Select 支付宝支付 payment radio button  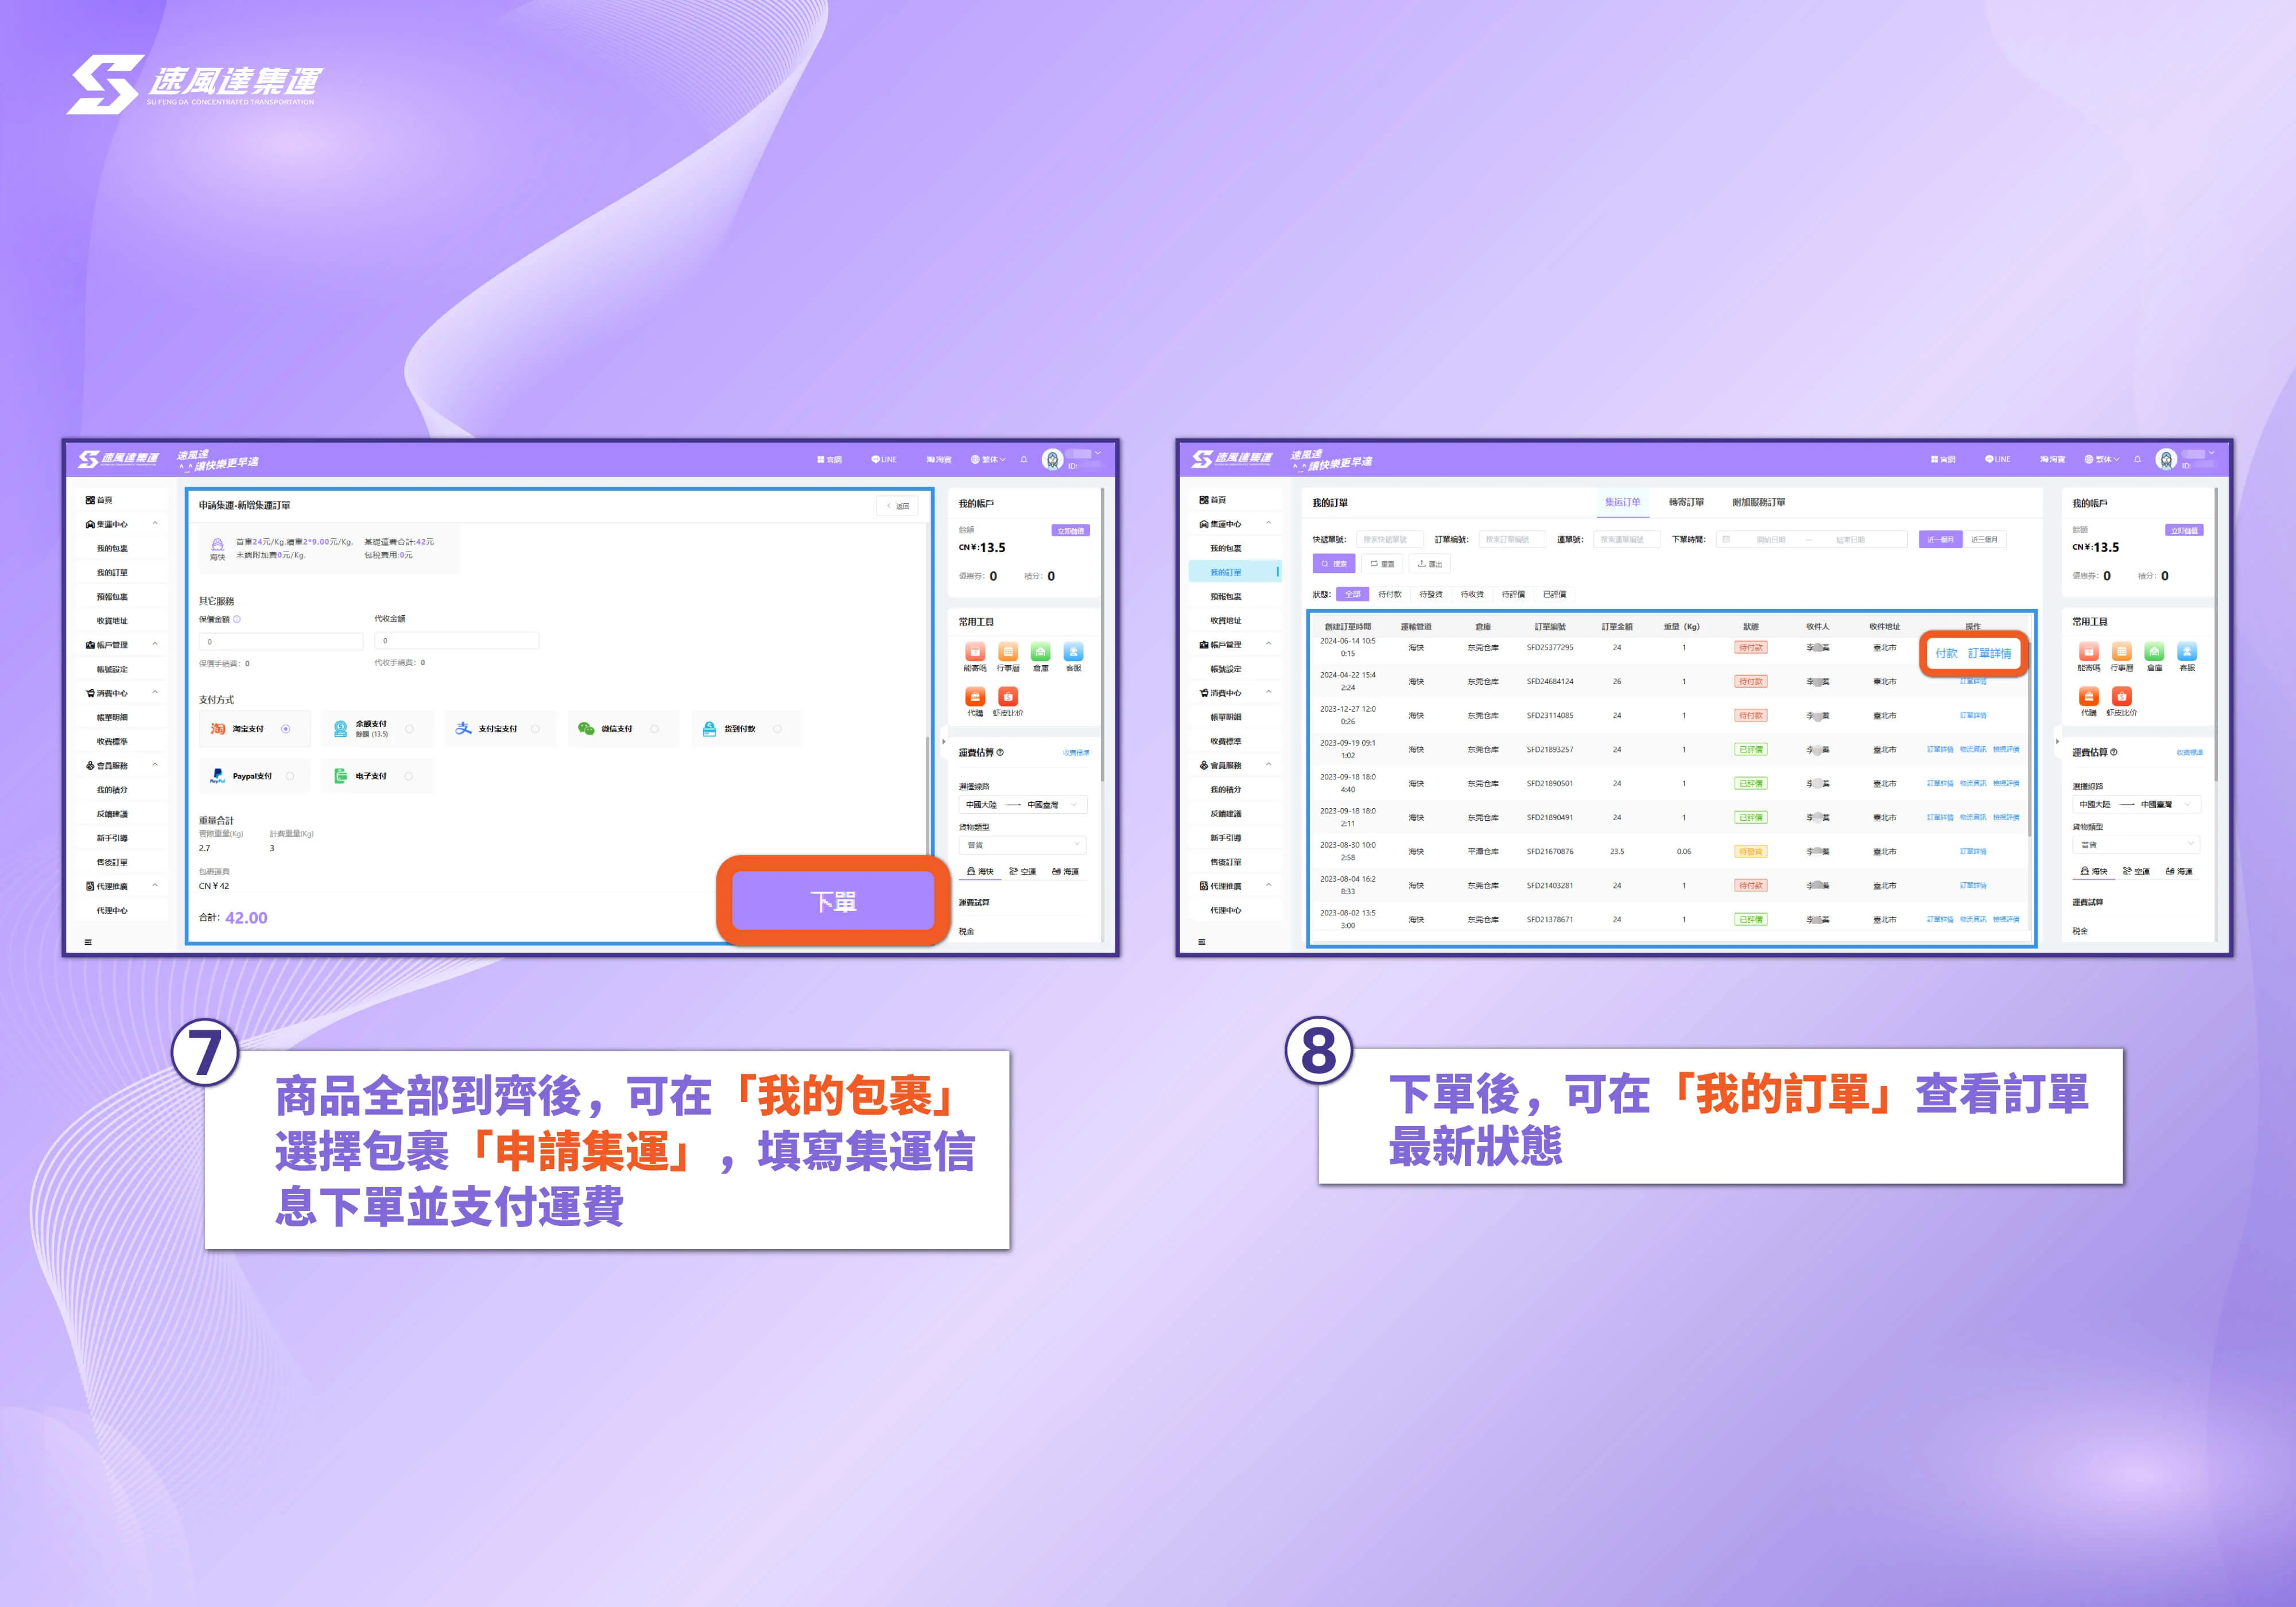pyautogui.click(x=535, y=729)
